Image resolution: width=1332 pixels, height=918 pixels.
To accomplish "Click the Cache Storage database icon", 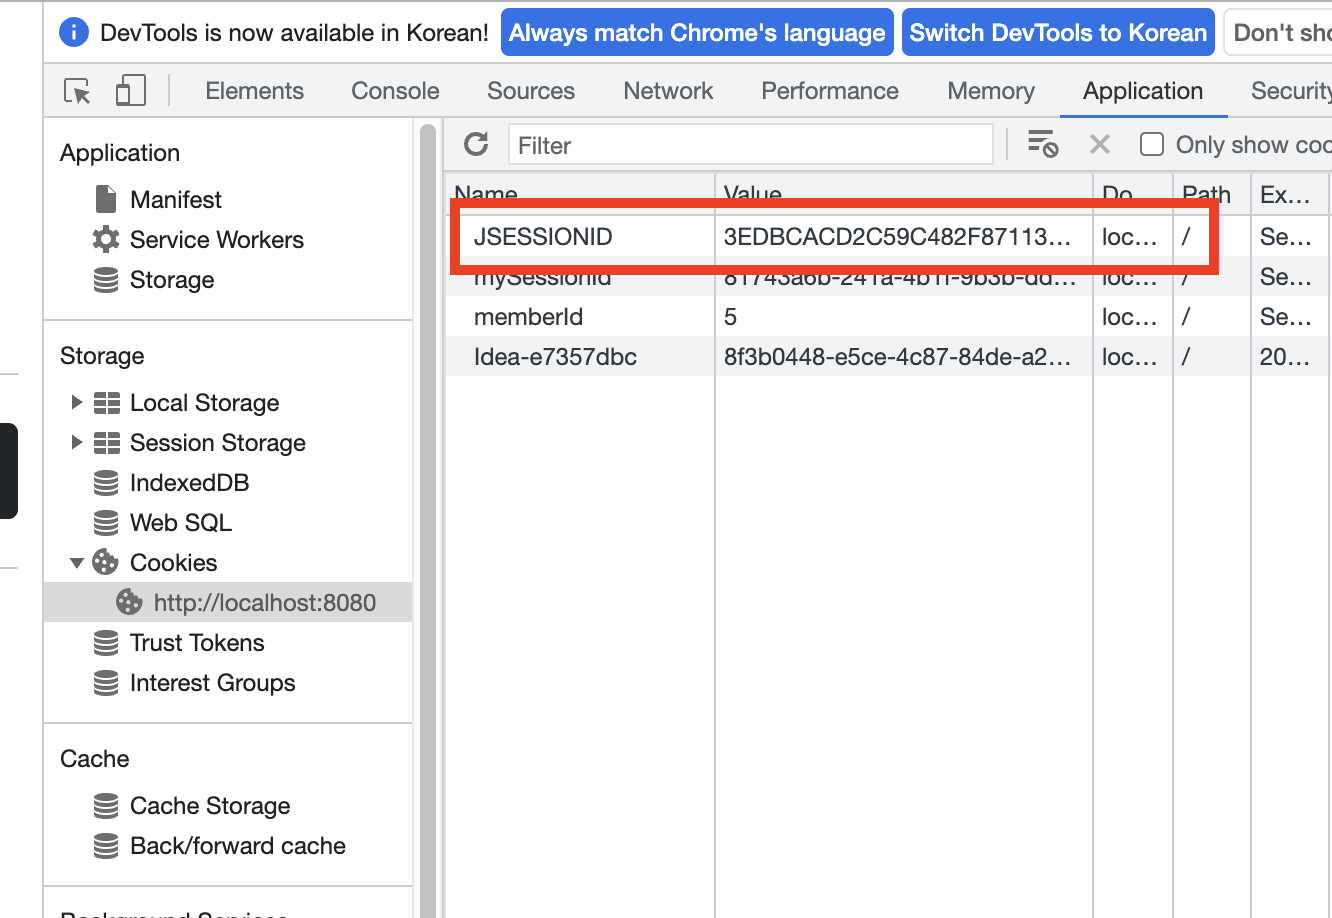I will click(x=106, y=805).
